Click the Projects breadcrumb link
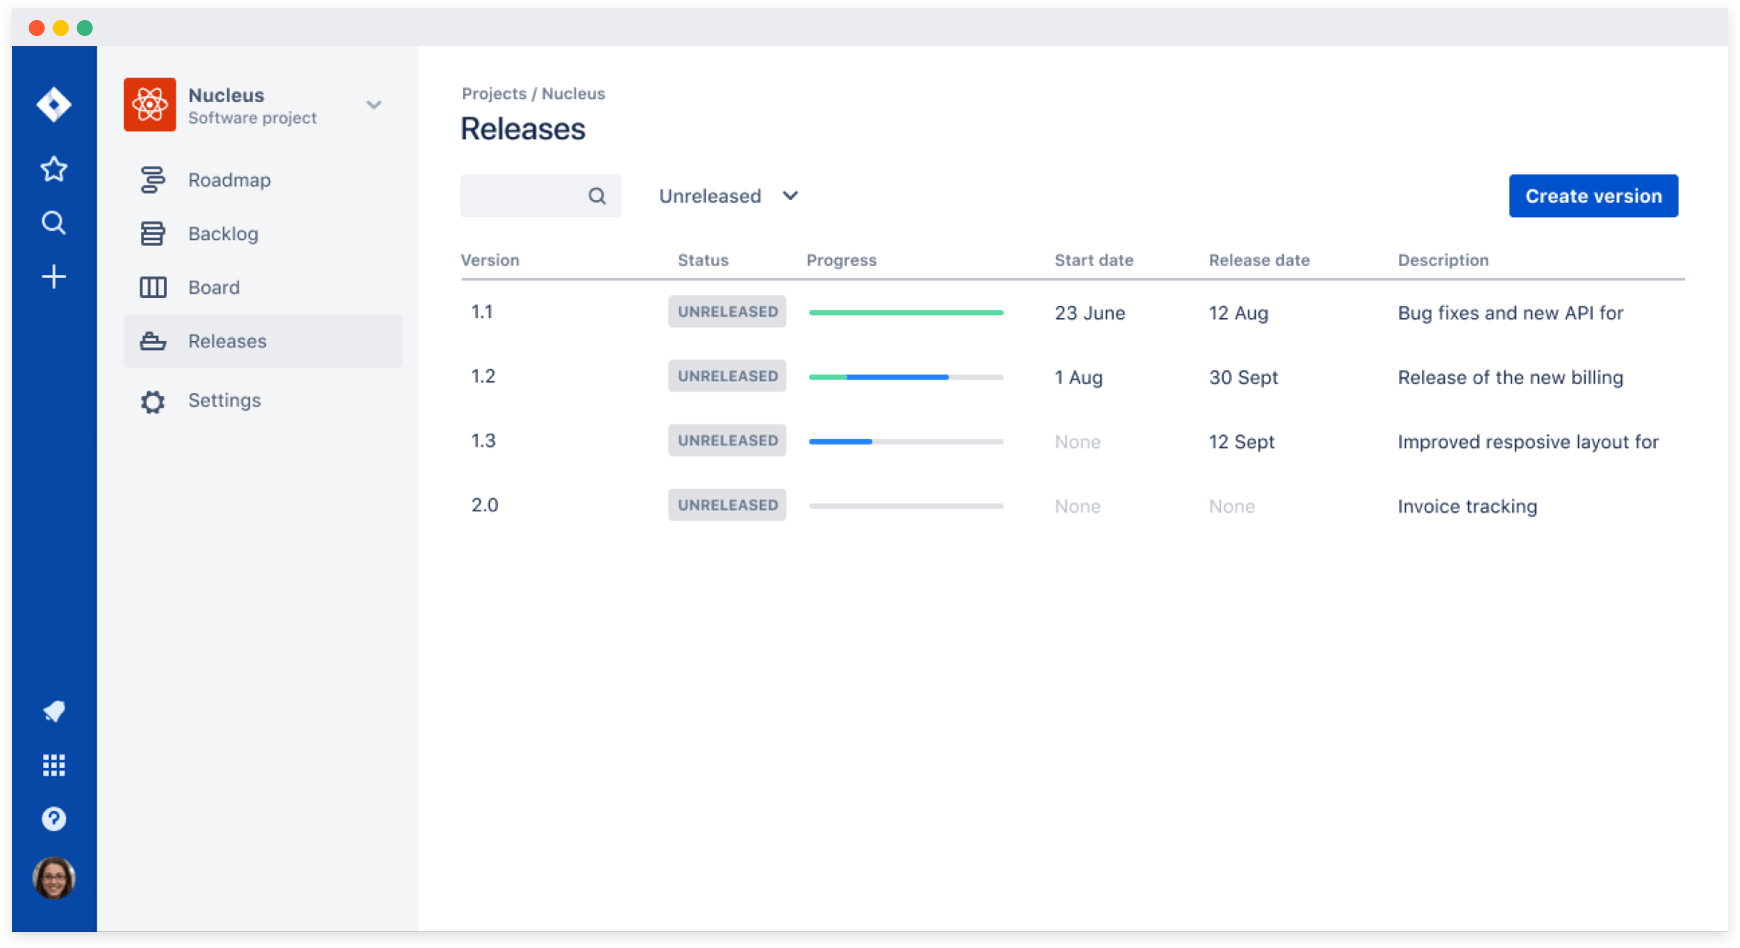Viewport: 1740px width, 948px height. 494,94
